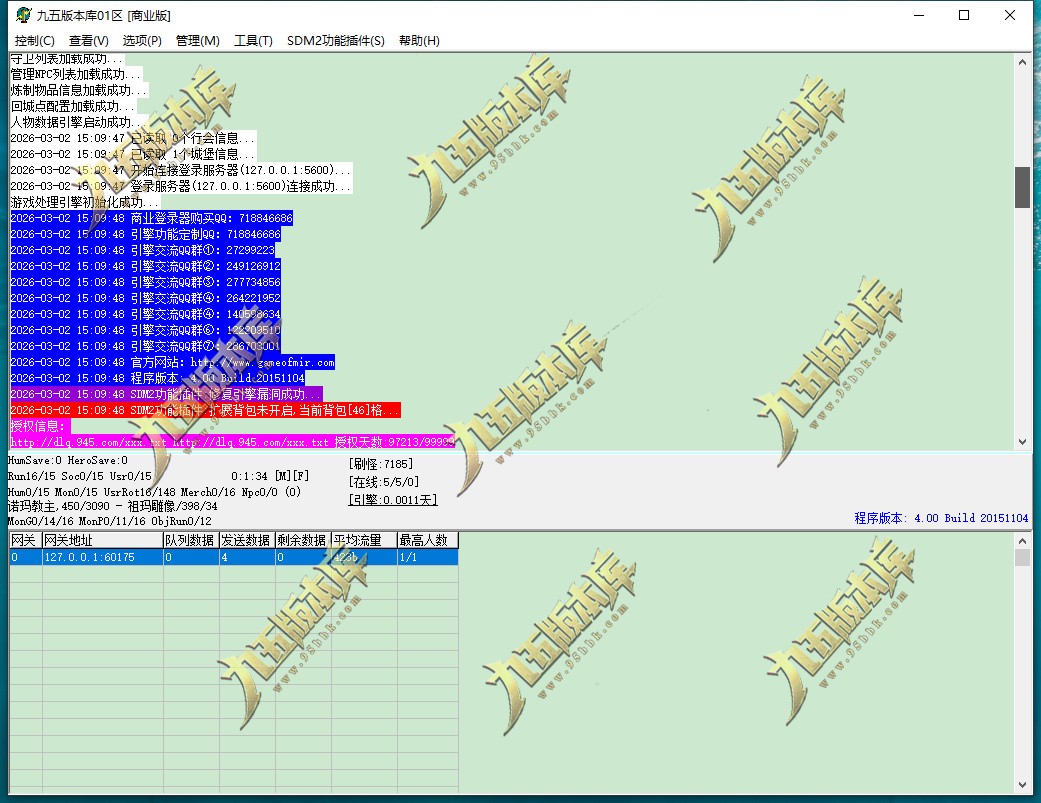Click the magenta 授权信息: line
Viewport: 1041px width, 803px height.
40,426
